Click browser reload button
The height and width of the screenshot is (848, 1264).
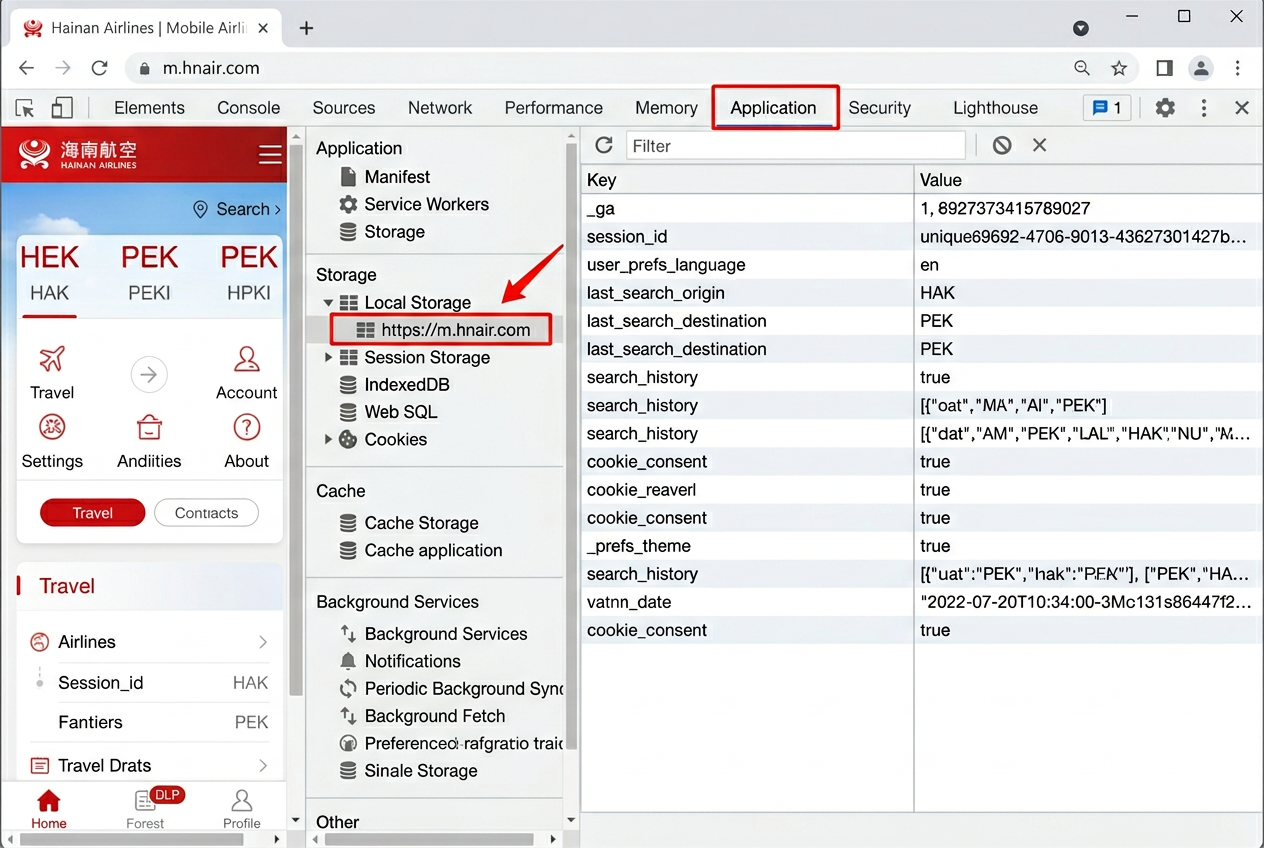pos(99,68)
